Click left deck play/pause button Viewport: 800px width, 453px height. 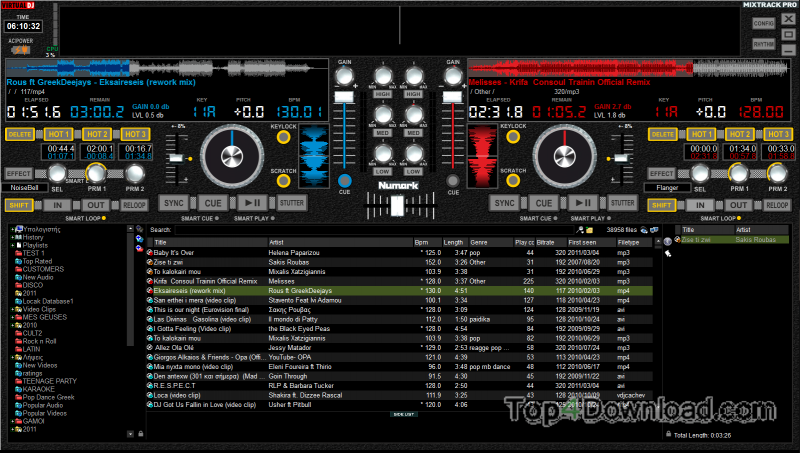pos(252,203)
